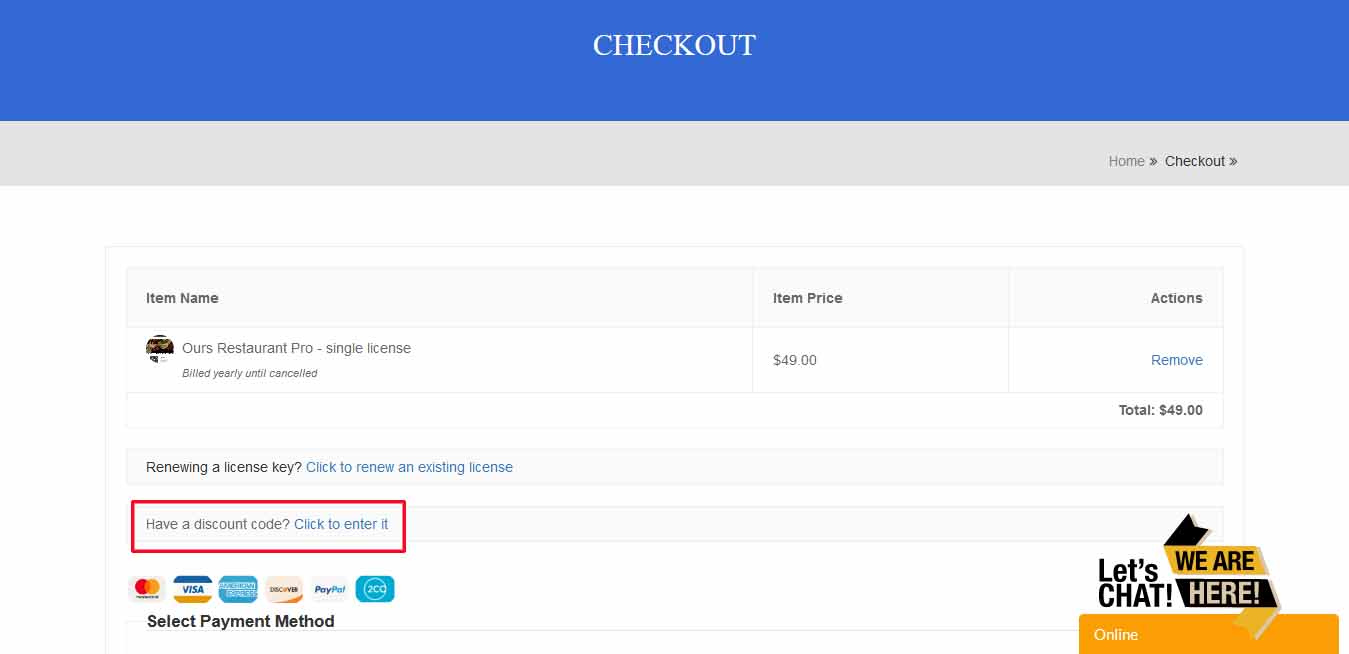The width and height of the screenshot is (1349, 654).
Task: Expand the orange Online chat bar
Action: (1208, 634)
